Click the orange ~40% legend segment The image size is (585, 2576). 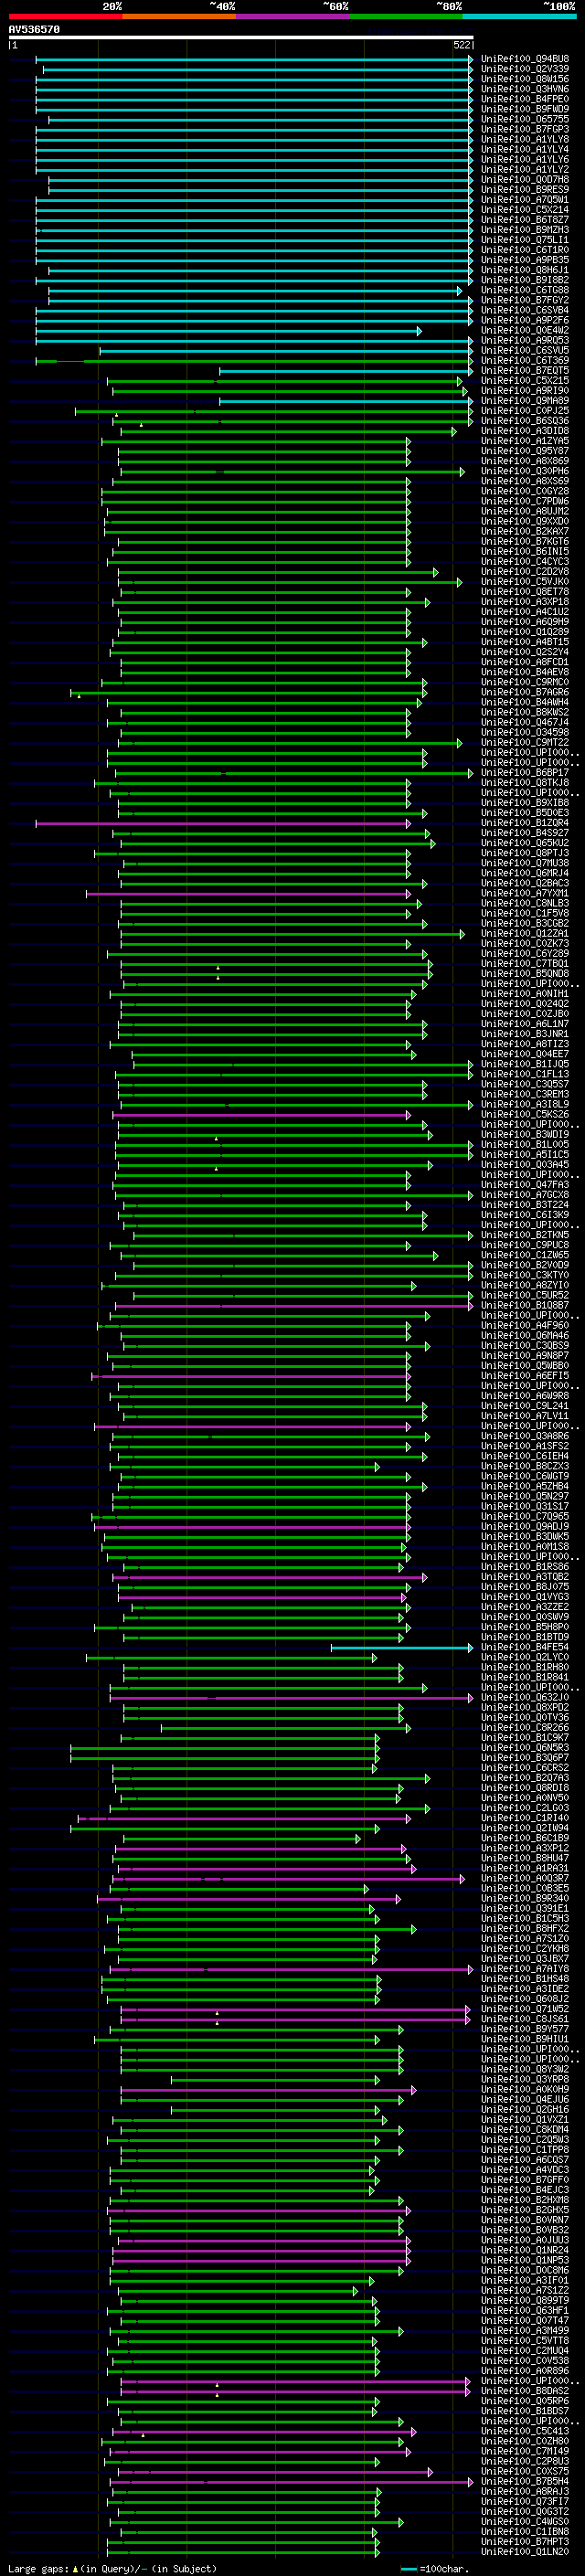(x=179, y=16)
